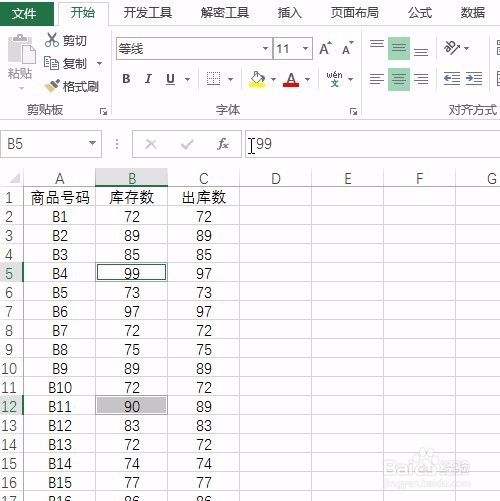Expand Name Box dropdown arrow
This screenshot has width=500, height=501.
tap(92, 143)
